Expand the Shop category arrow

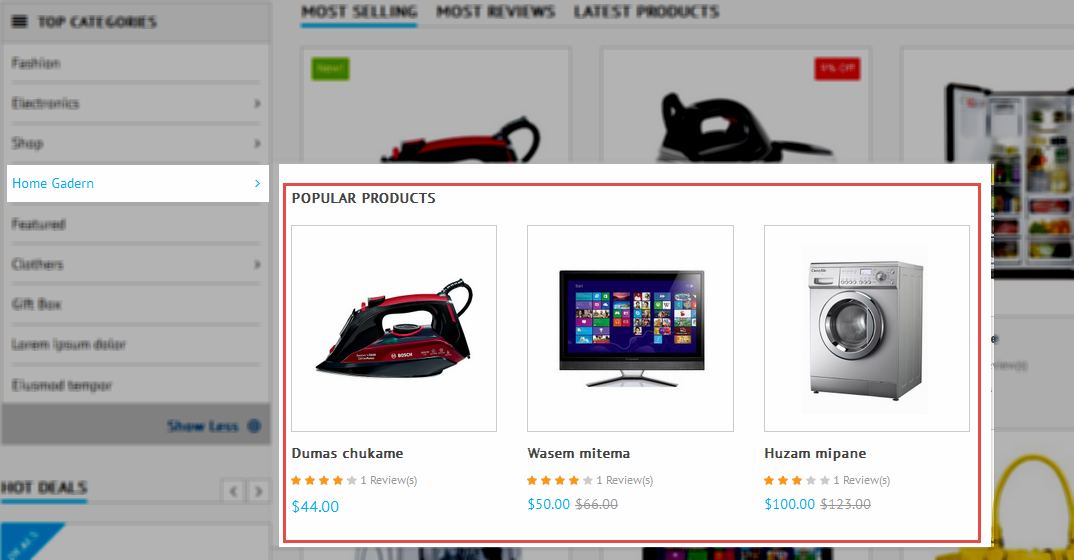258,143
